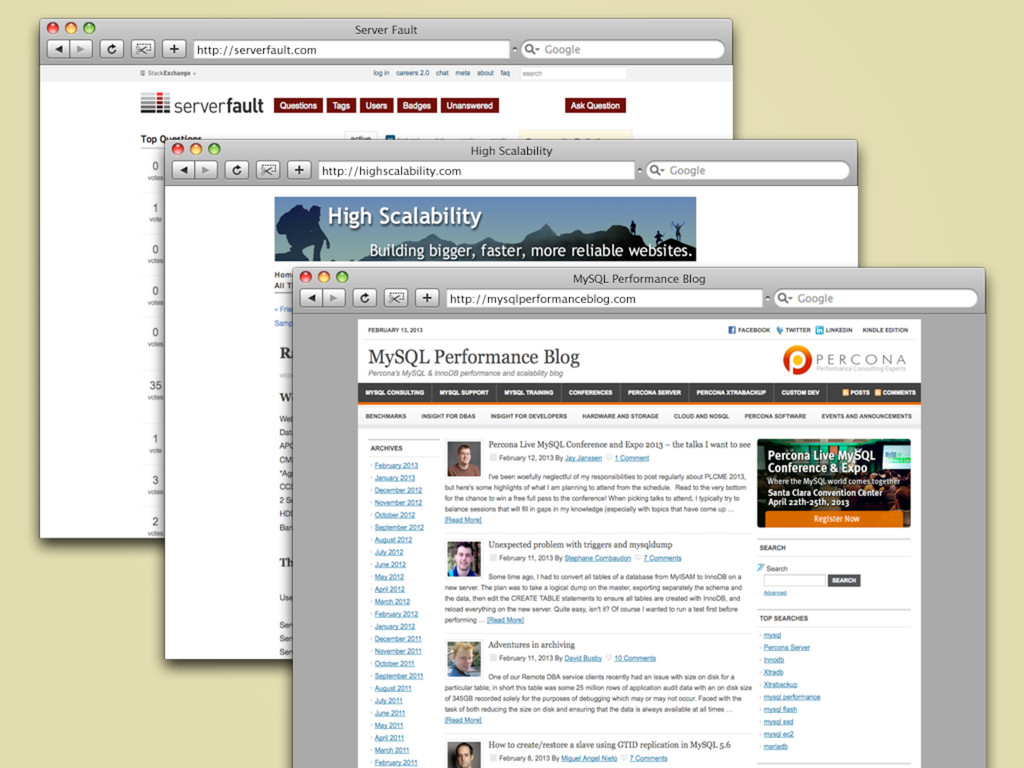Image resolution: width=1024 pixels, height=768 pixels.
Task: Click the blog SEARCH button
Action: pos(844,581)
